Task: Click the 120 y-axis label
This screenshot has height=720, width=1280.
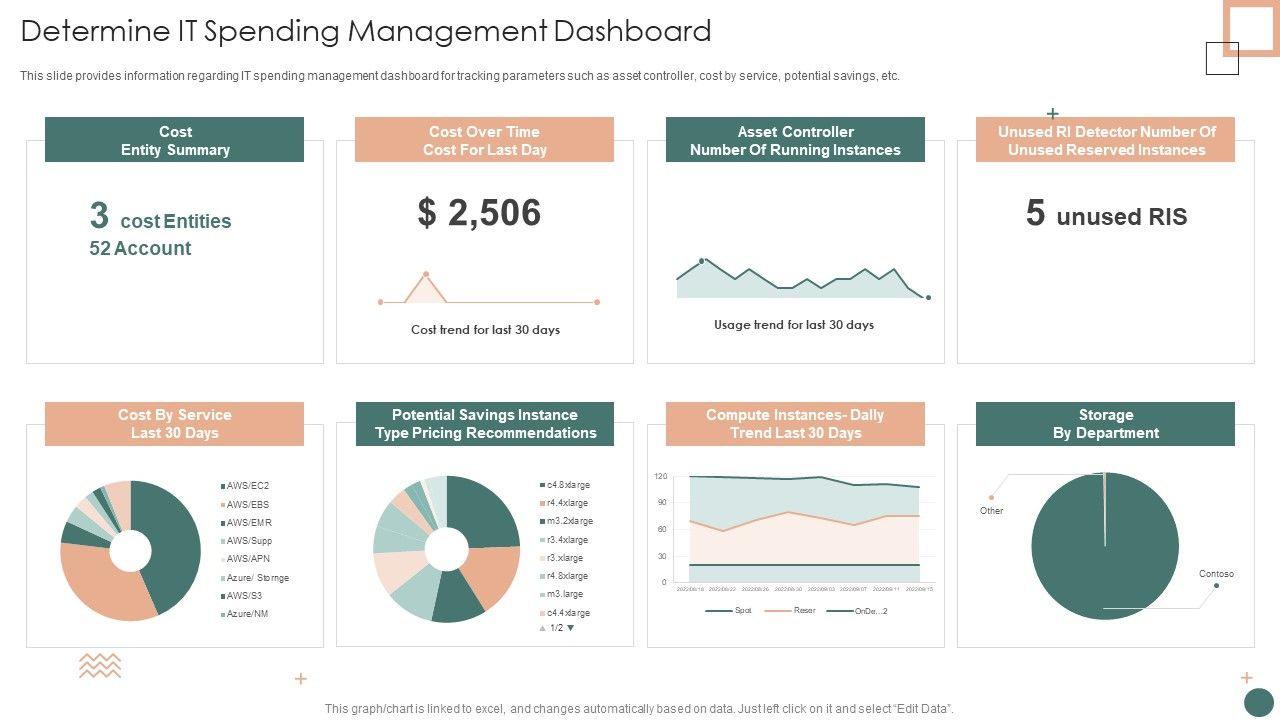Action: point(660,477)
